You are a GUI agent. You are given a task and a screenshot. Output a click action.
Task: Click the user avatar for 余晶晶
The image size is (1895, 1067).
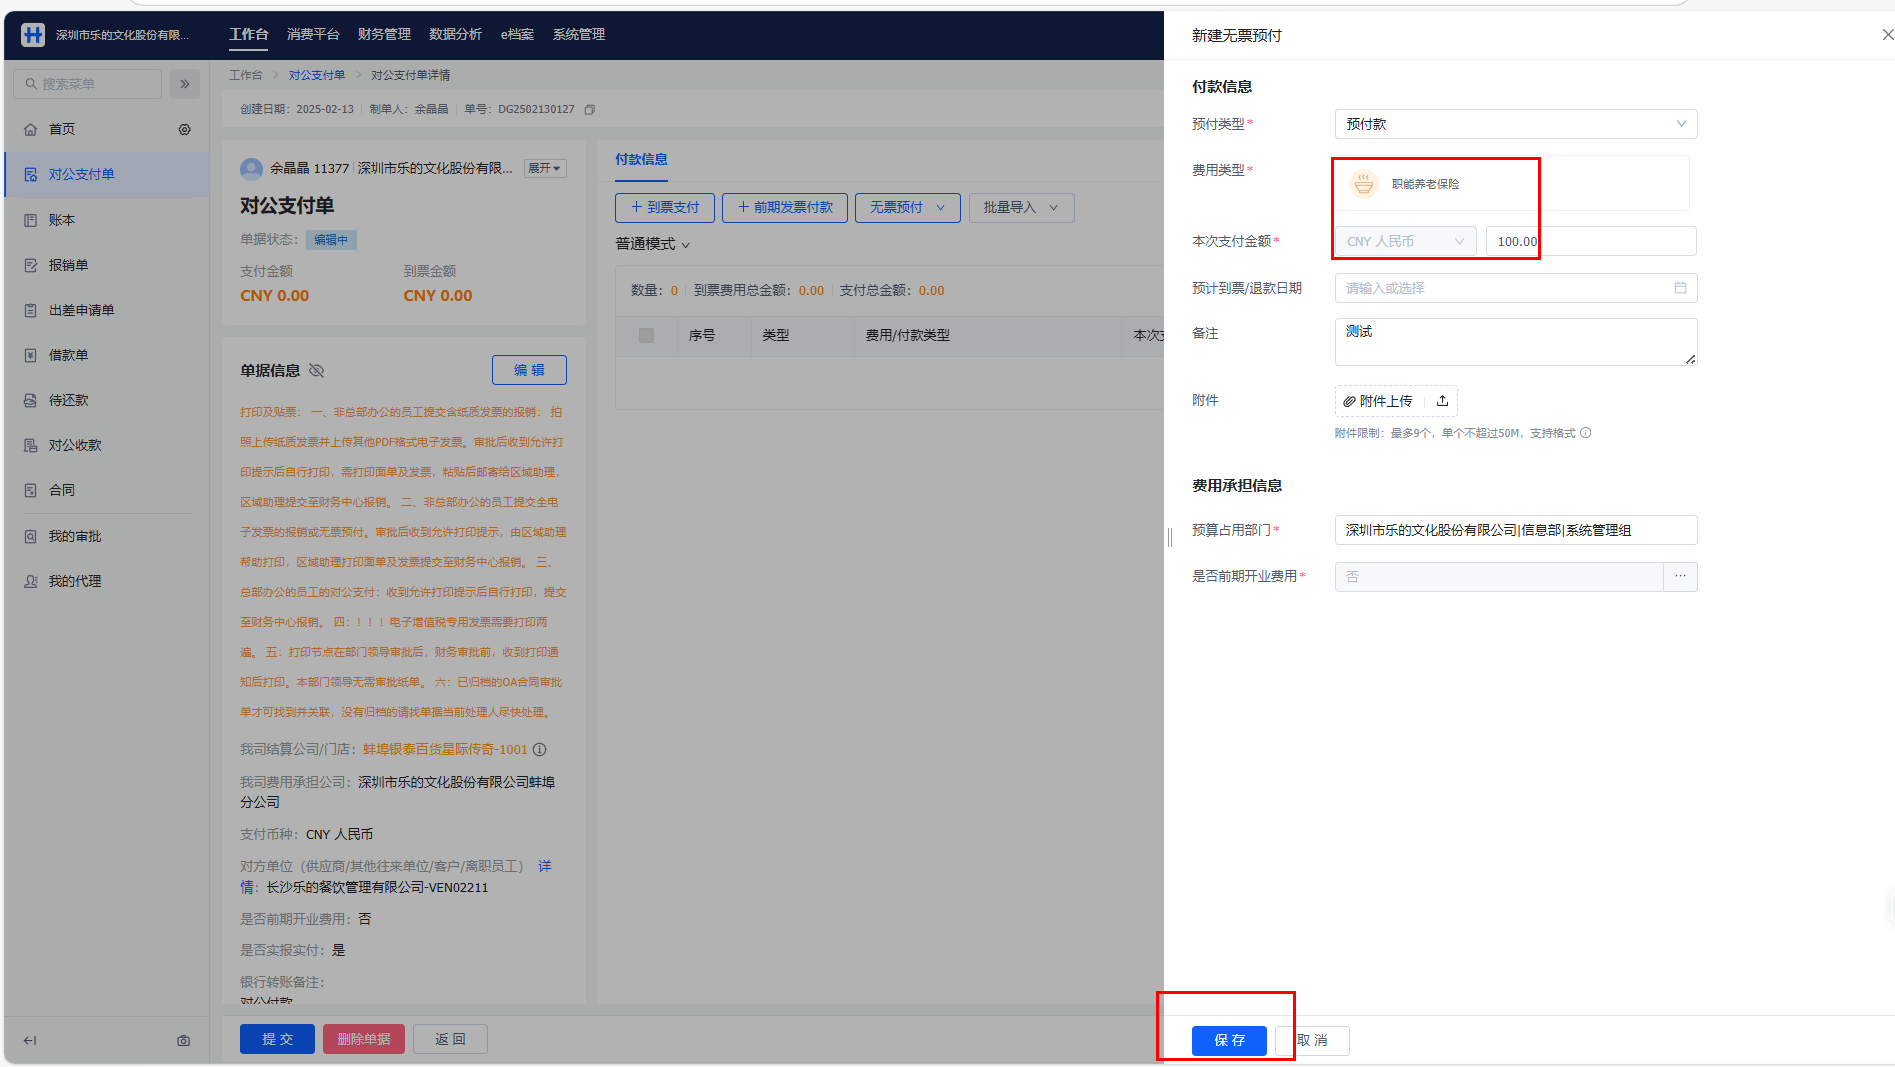[x=251, y=168]
